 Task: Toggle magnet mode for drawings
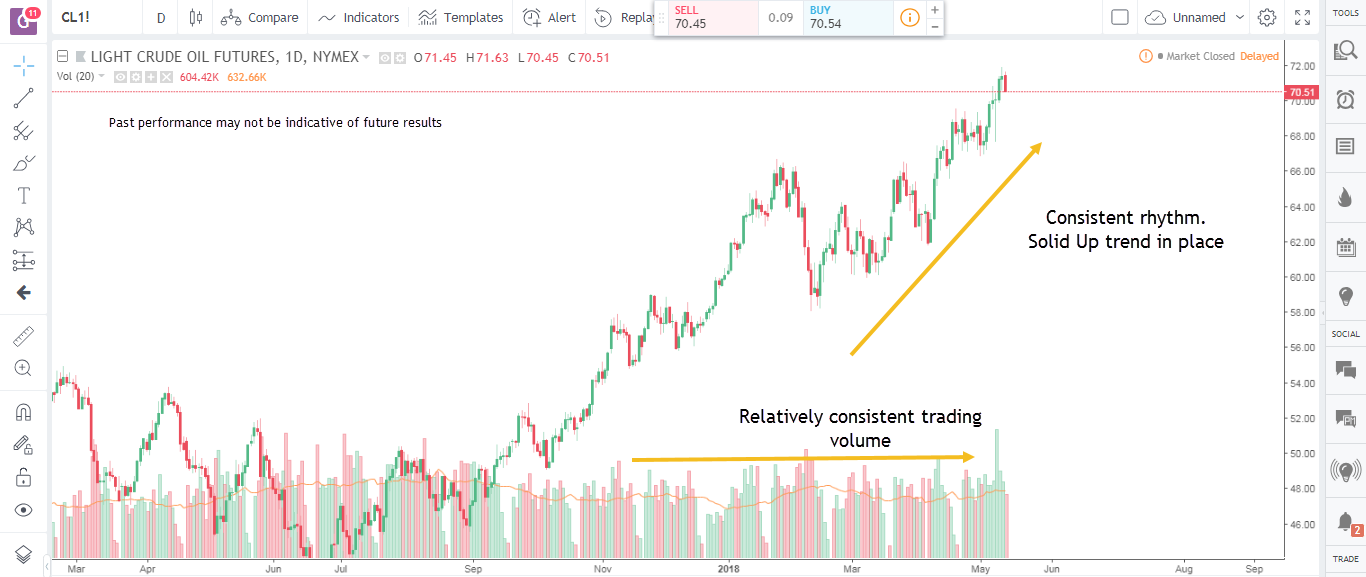(24, 412)
